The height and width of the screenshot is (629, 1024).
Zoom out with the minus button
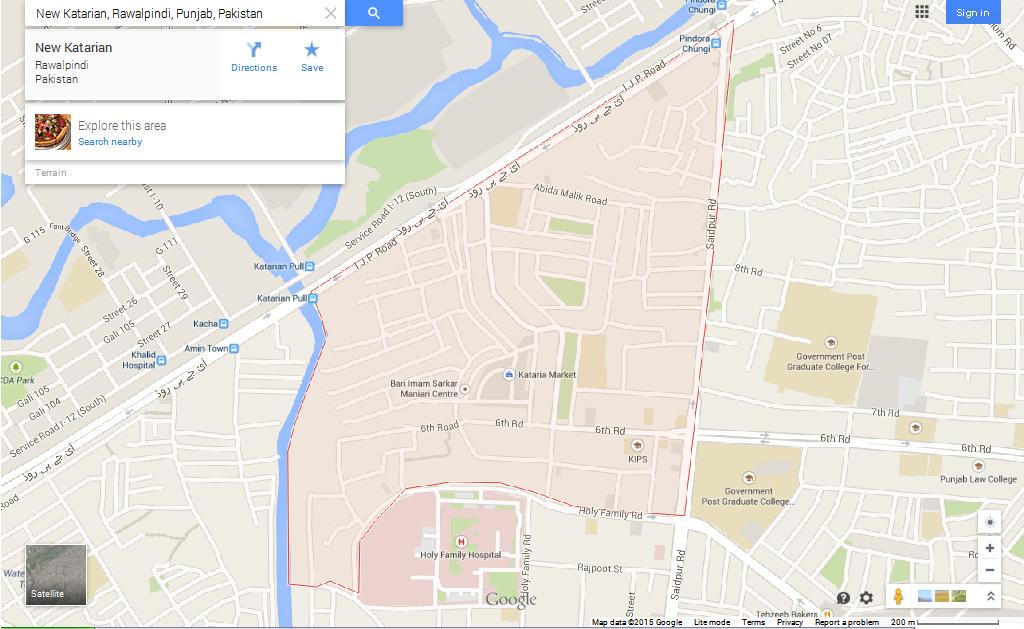coord(989,570)
